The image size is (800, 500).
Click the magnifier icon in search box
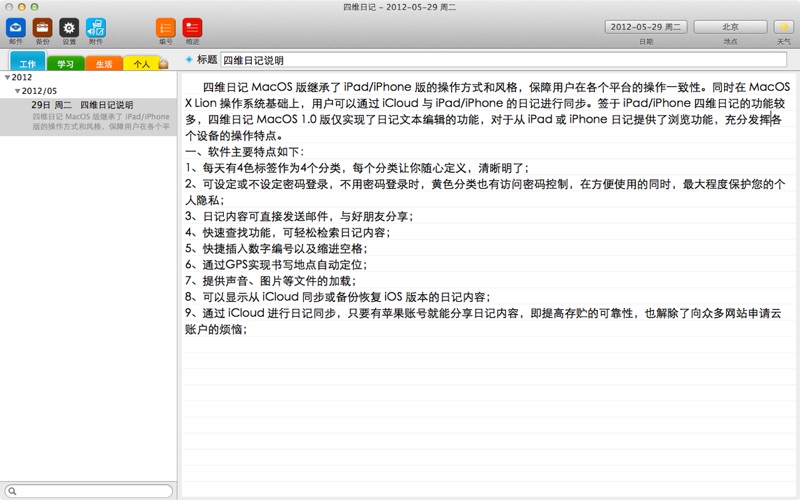12,491
